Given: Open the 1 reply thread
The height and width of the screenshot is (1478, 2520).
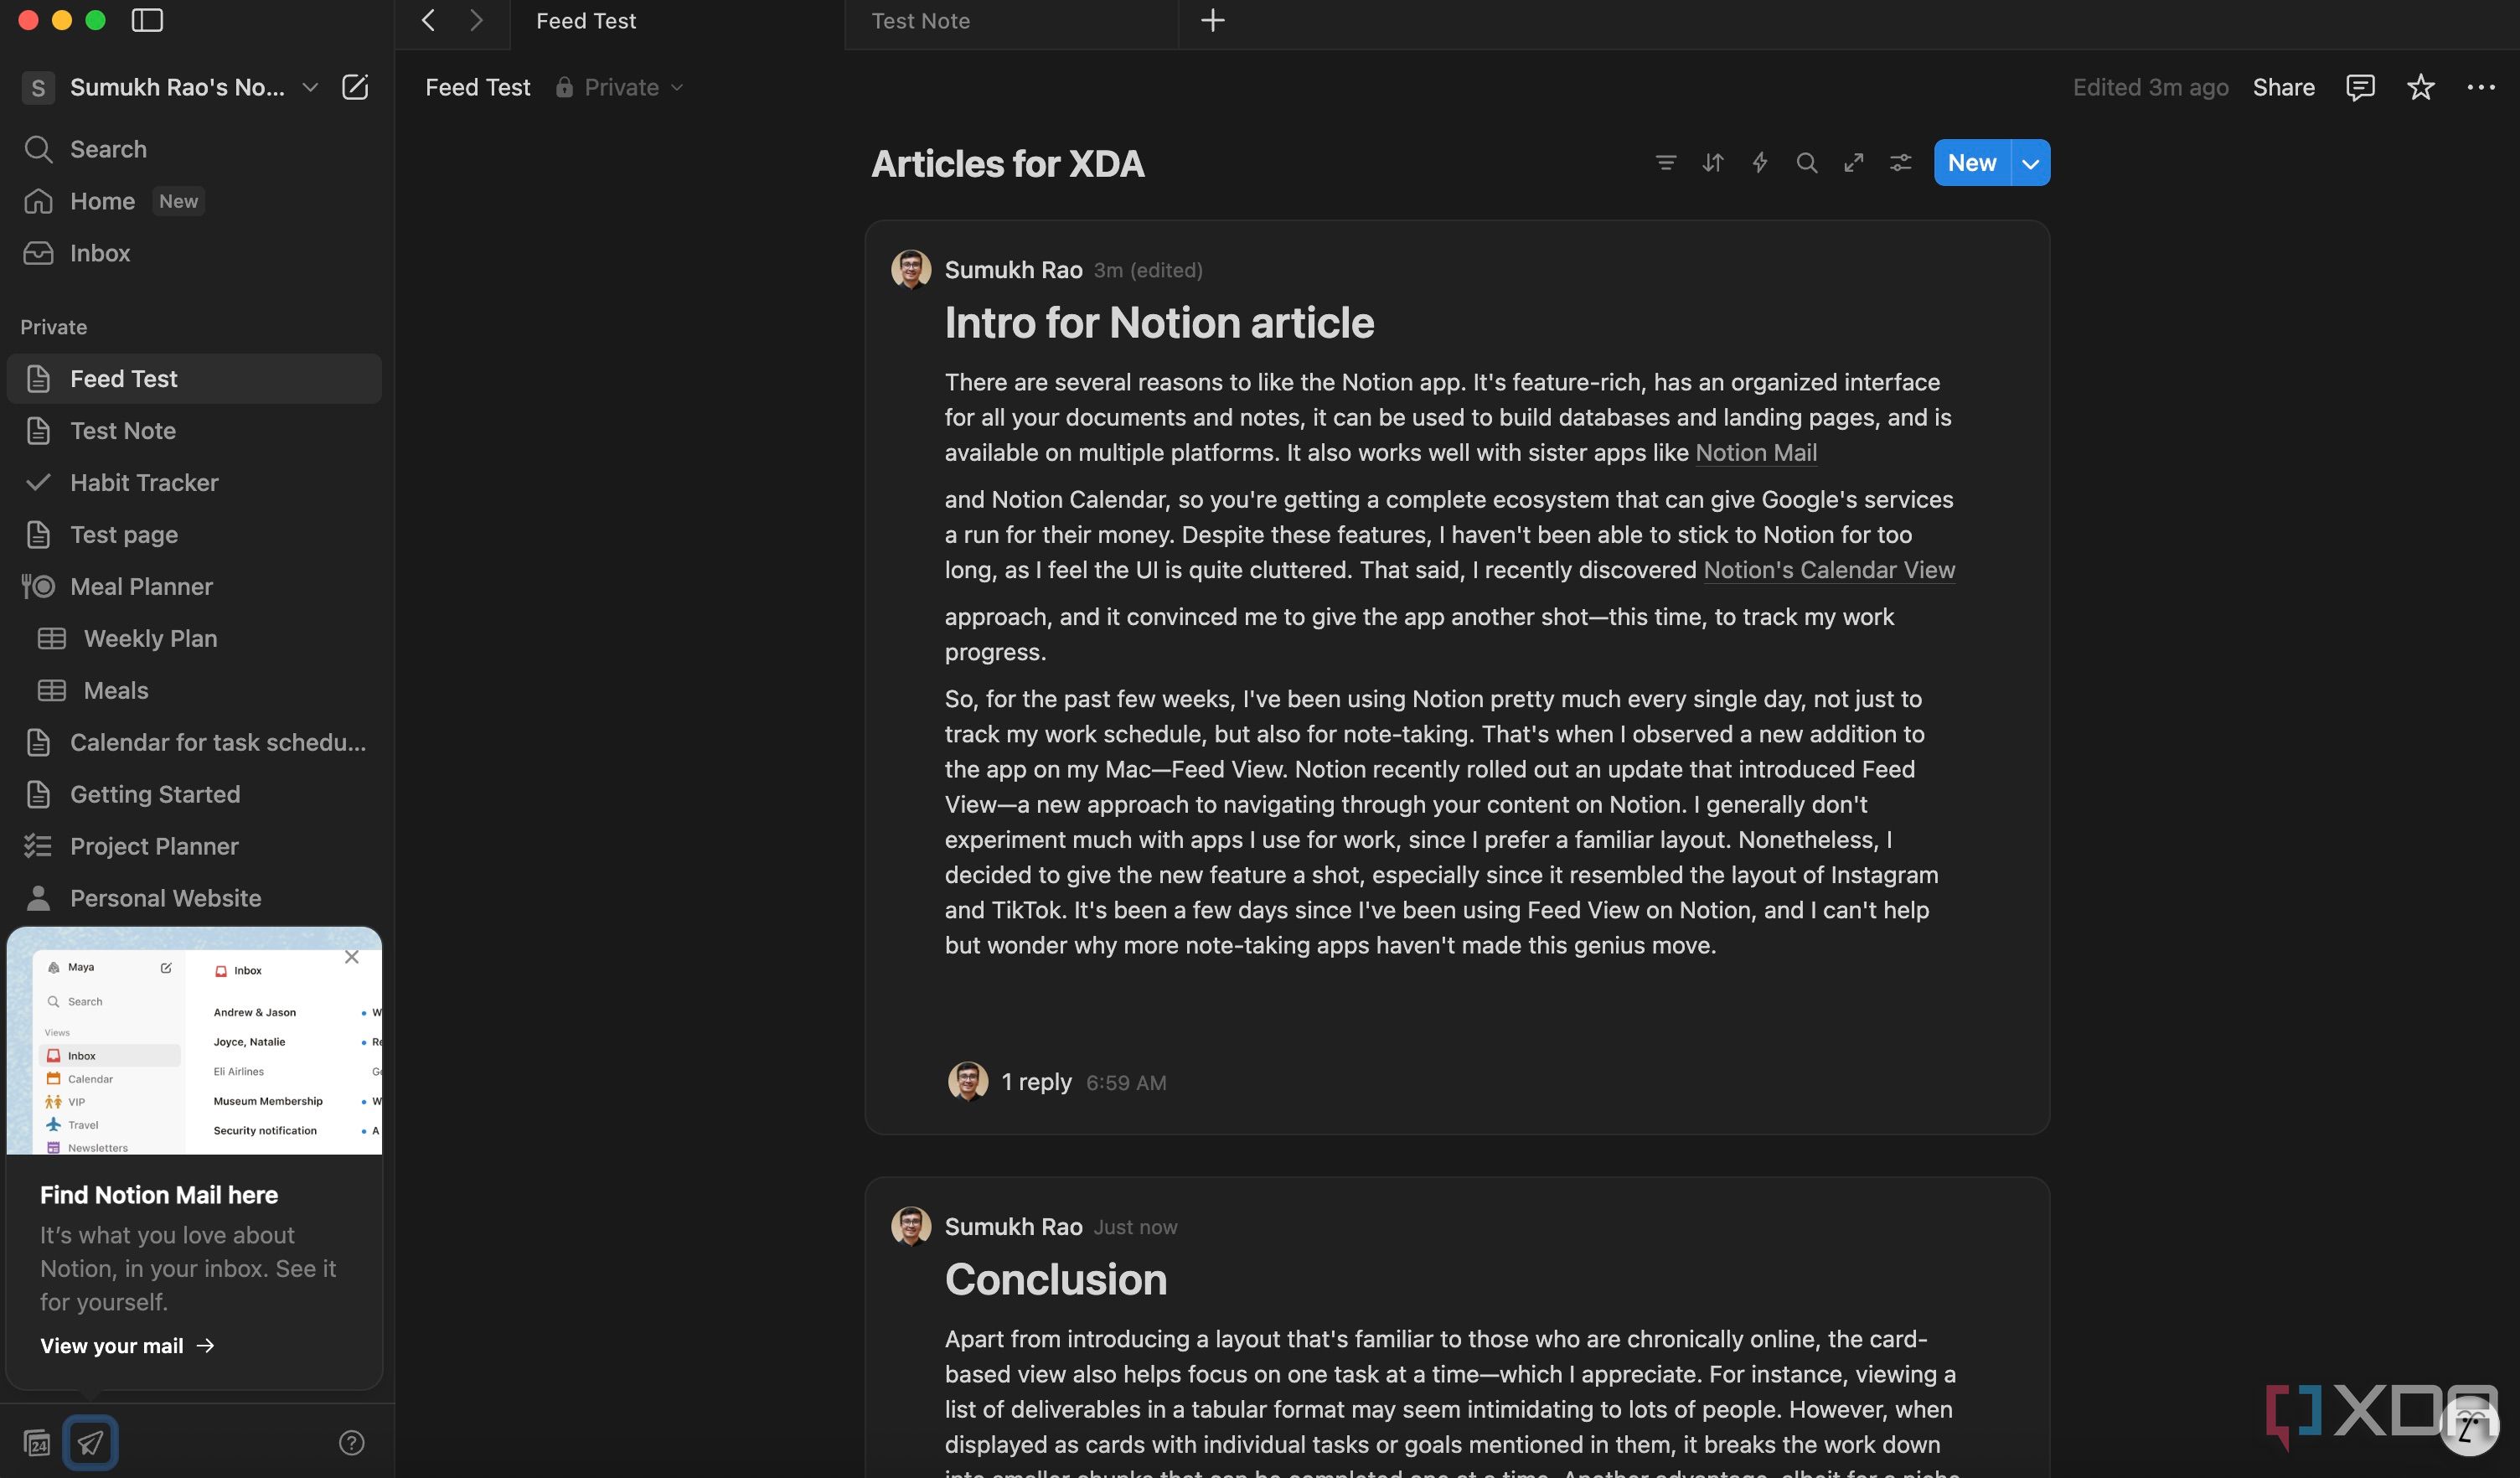Looking at the screenshot, I should click(x=1036, y=1082).
